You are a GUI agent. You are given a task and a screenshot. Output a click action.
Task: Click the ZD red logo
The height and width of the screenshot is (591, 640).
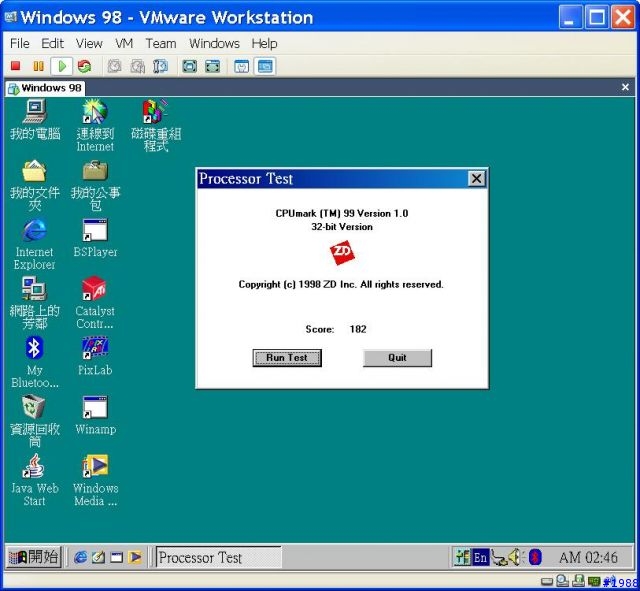(x=342, y=253)
